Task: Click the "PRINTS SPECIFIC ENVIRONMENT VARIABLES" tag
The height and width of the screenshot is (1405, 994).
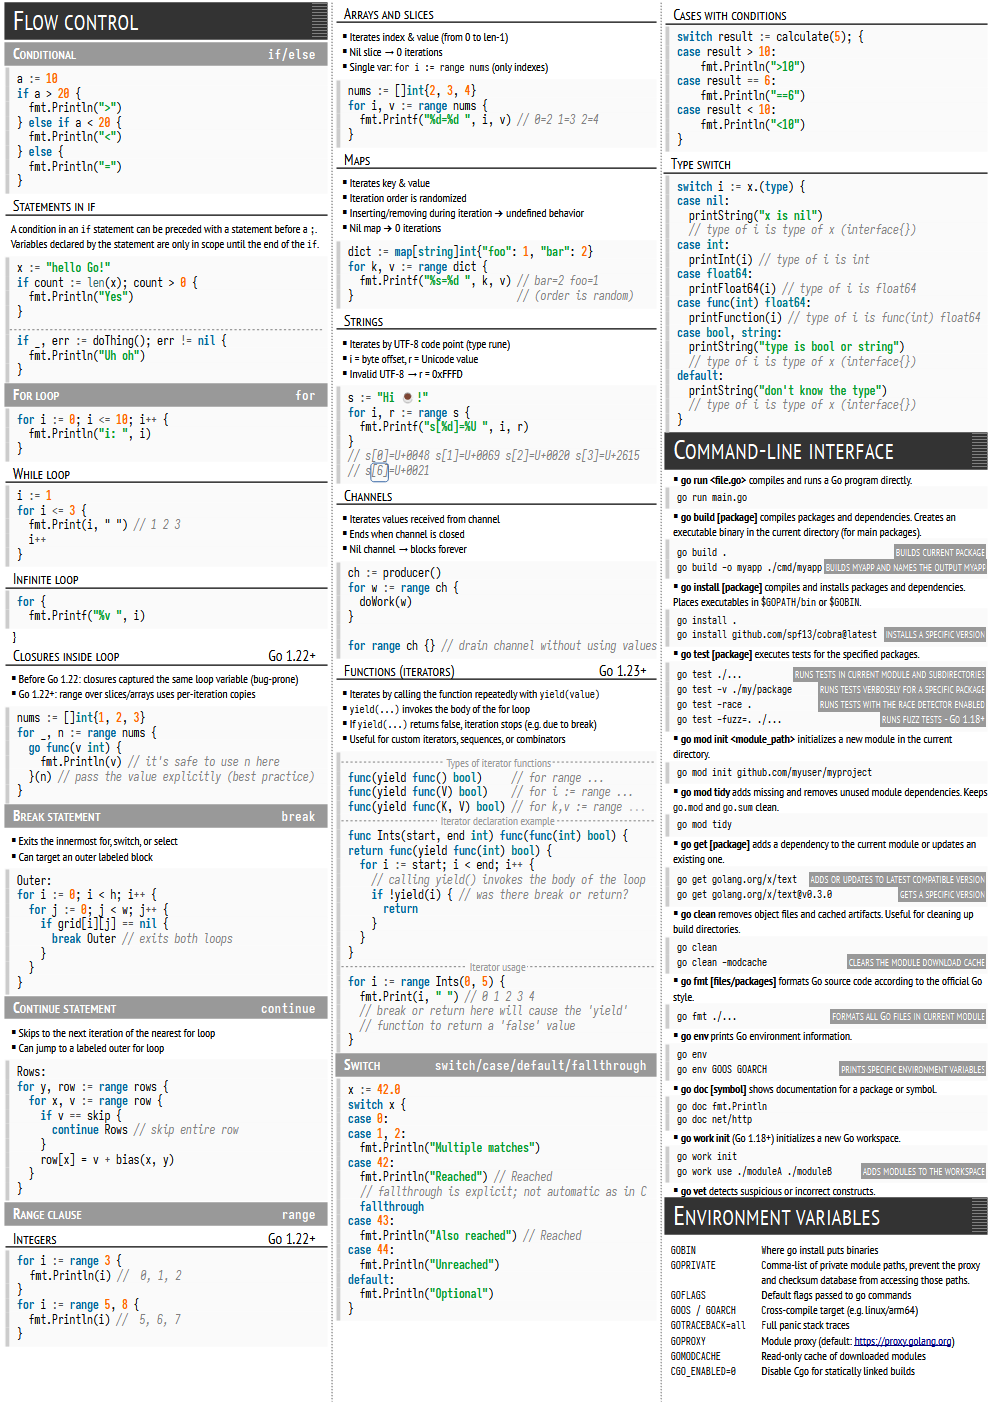Action: pyautogui.click(x=912, y=1069)
